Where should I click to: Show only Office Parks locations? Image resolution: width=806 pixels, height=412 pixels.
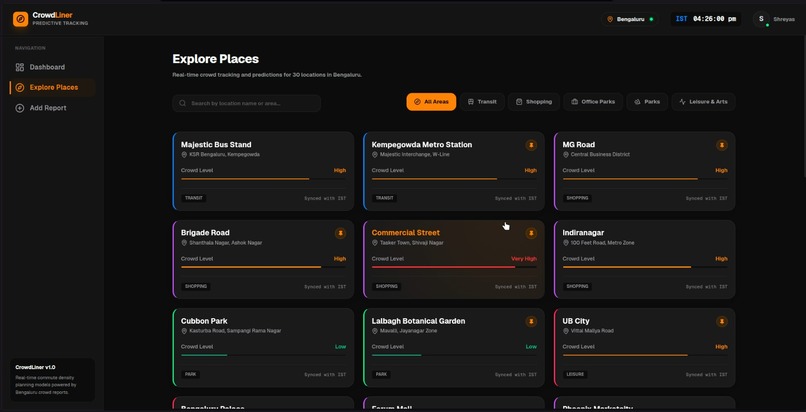point(593,102)
